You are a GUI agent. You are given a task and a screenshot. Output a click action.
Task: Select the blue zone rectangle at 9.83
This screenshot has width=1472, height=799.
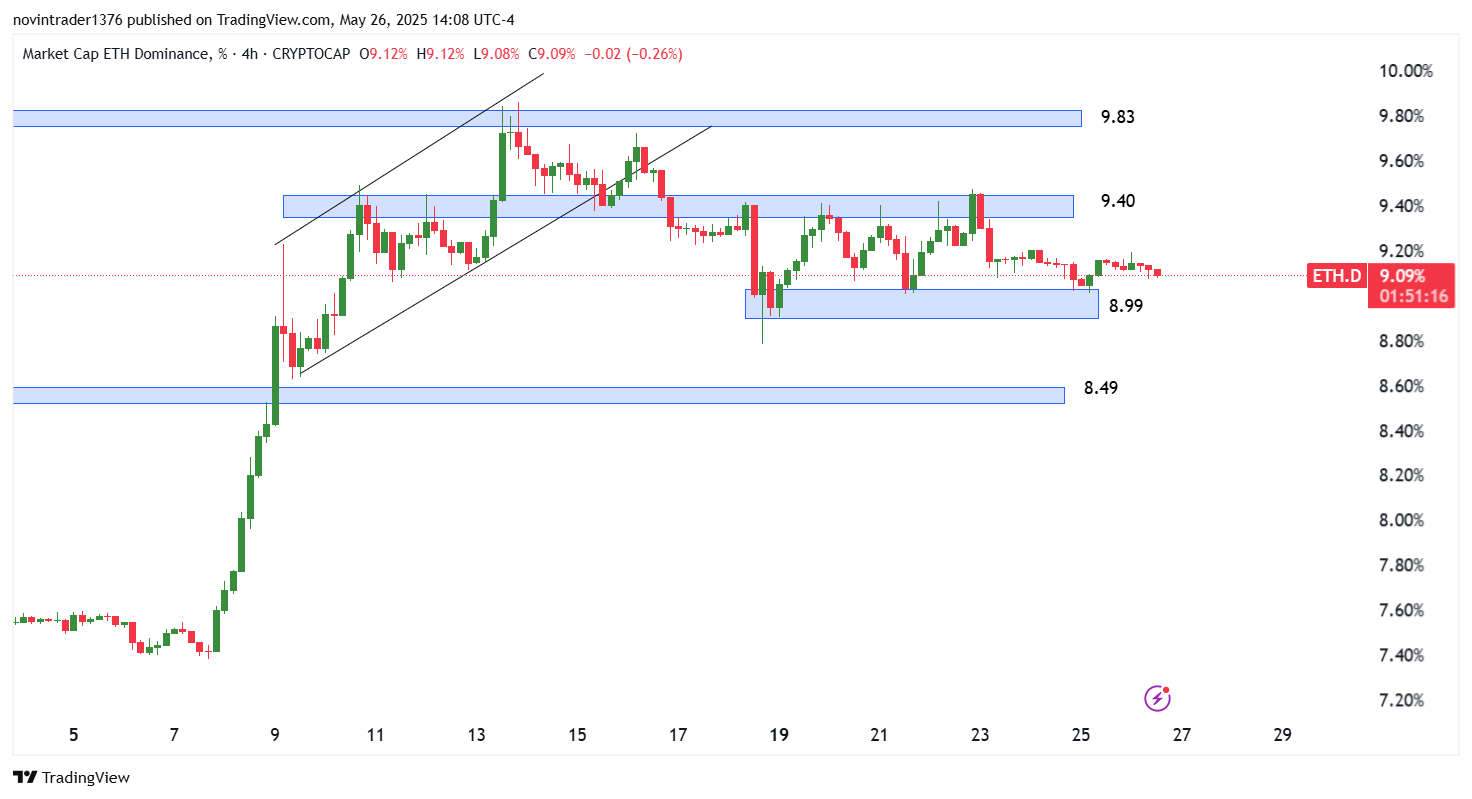coord(547,118)
